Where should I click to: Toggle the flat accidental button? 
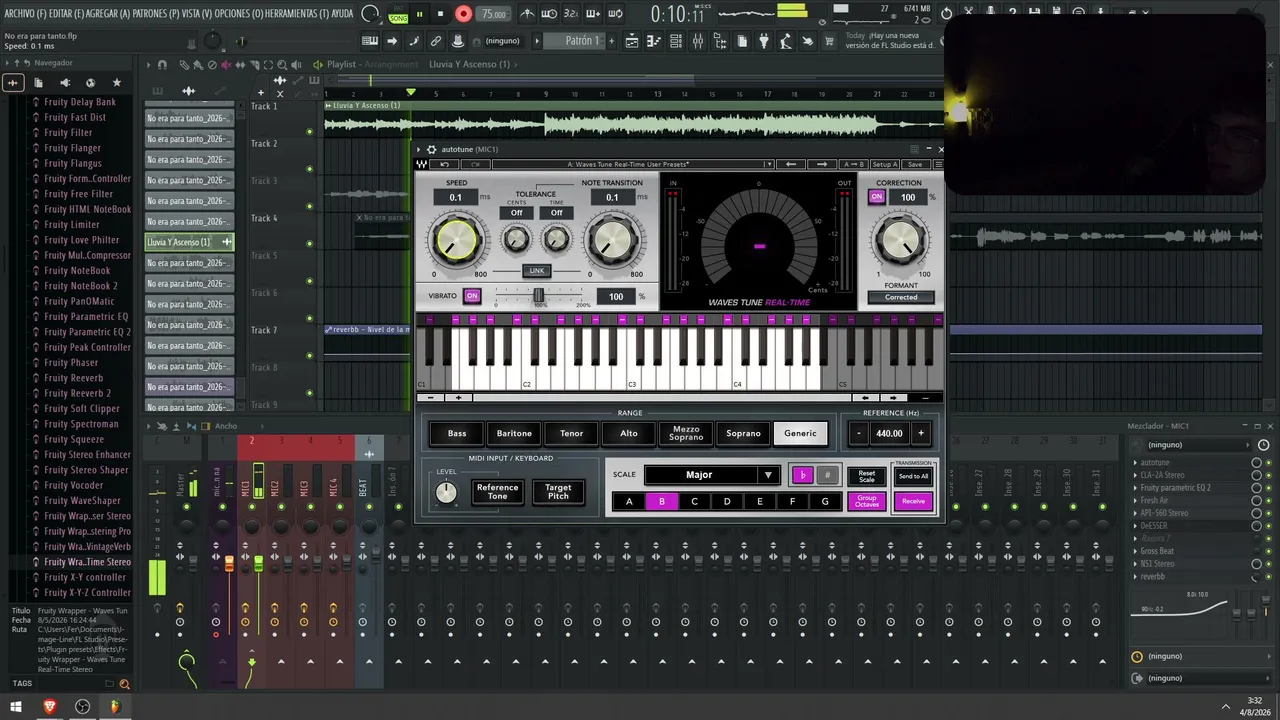pyautogui.click(x=802, y=475)
